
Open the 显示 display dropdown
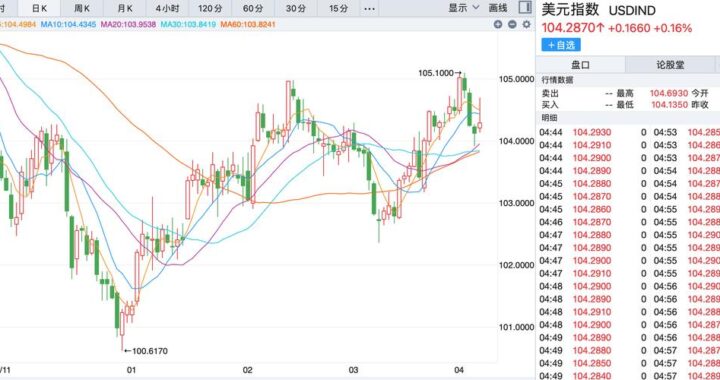tap(464, 8)
